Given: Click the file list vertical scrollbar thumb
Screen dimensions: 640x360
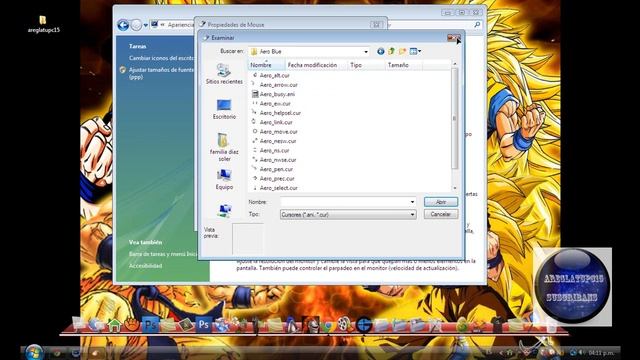Looking at the screenshot, I should [x=455, y=118].
